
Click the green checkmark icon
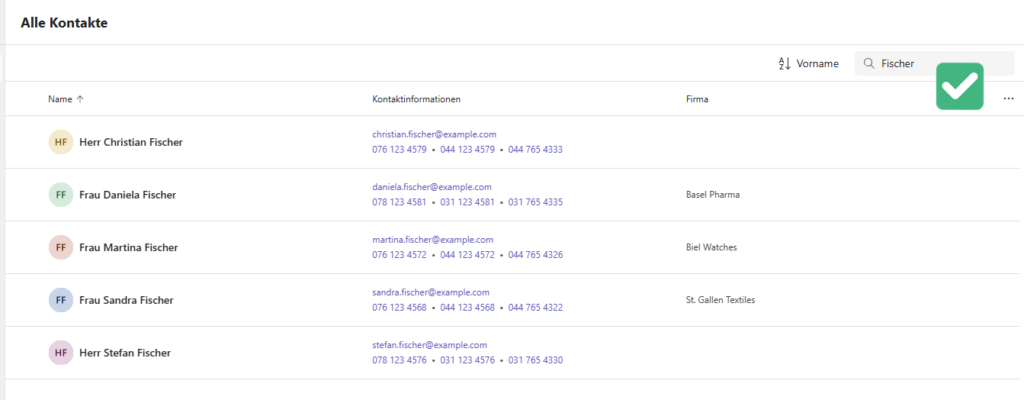pyautogui.click(x=959, y=86)
